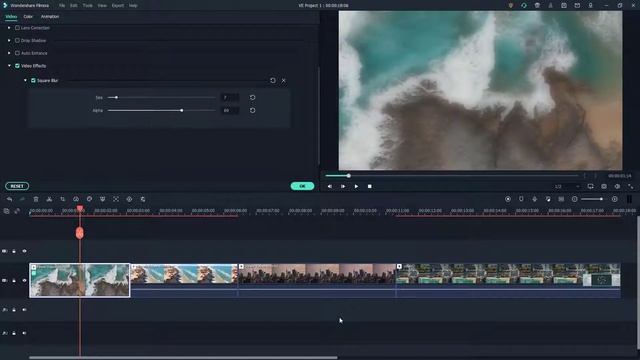Lock the video track containing the clips
640x360 pixels.
tap(14, 280)
